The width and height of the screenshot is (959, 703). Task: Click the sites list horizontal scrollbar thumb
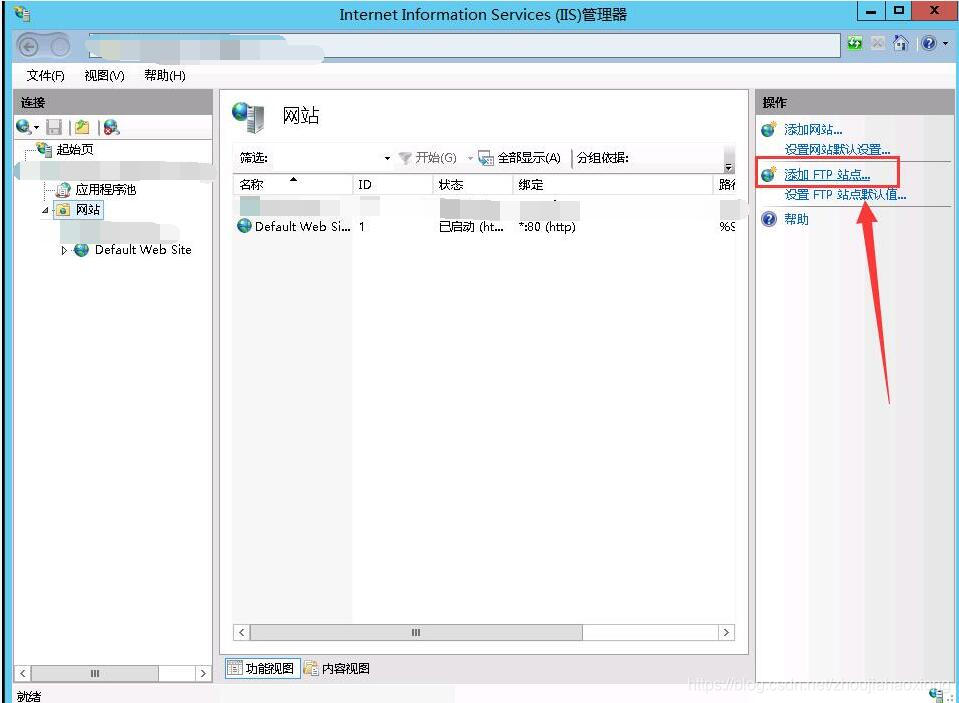point(416,633)
